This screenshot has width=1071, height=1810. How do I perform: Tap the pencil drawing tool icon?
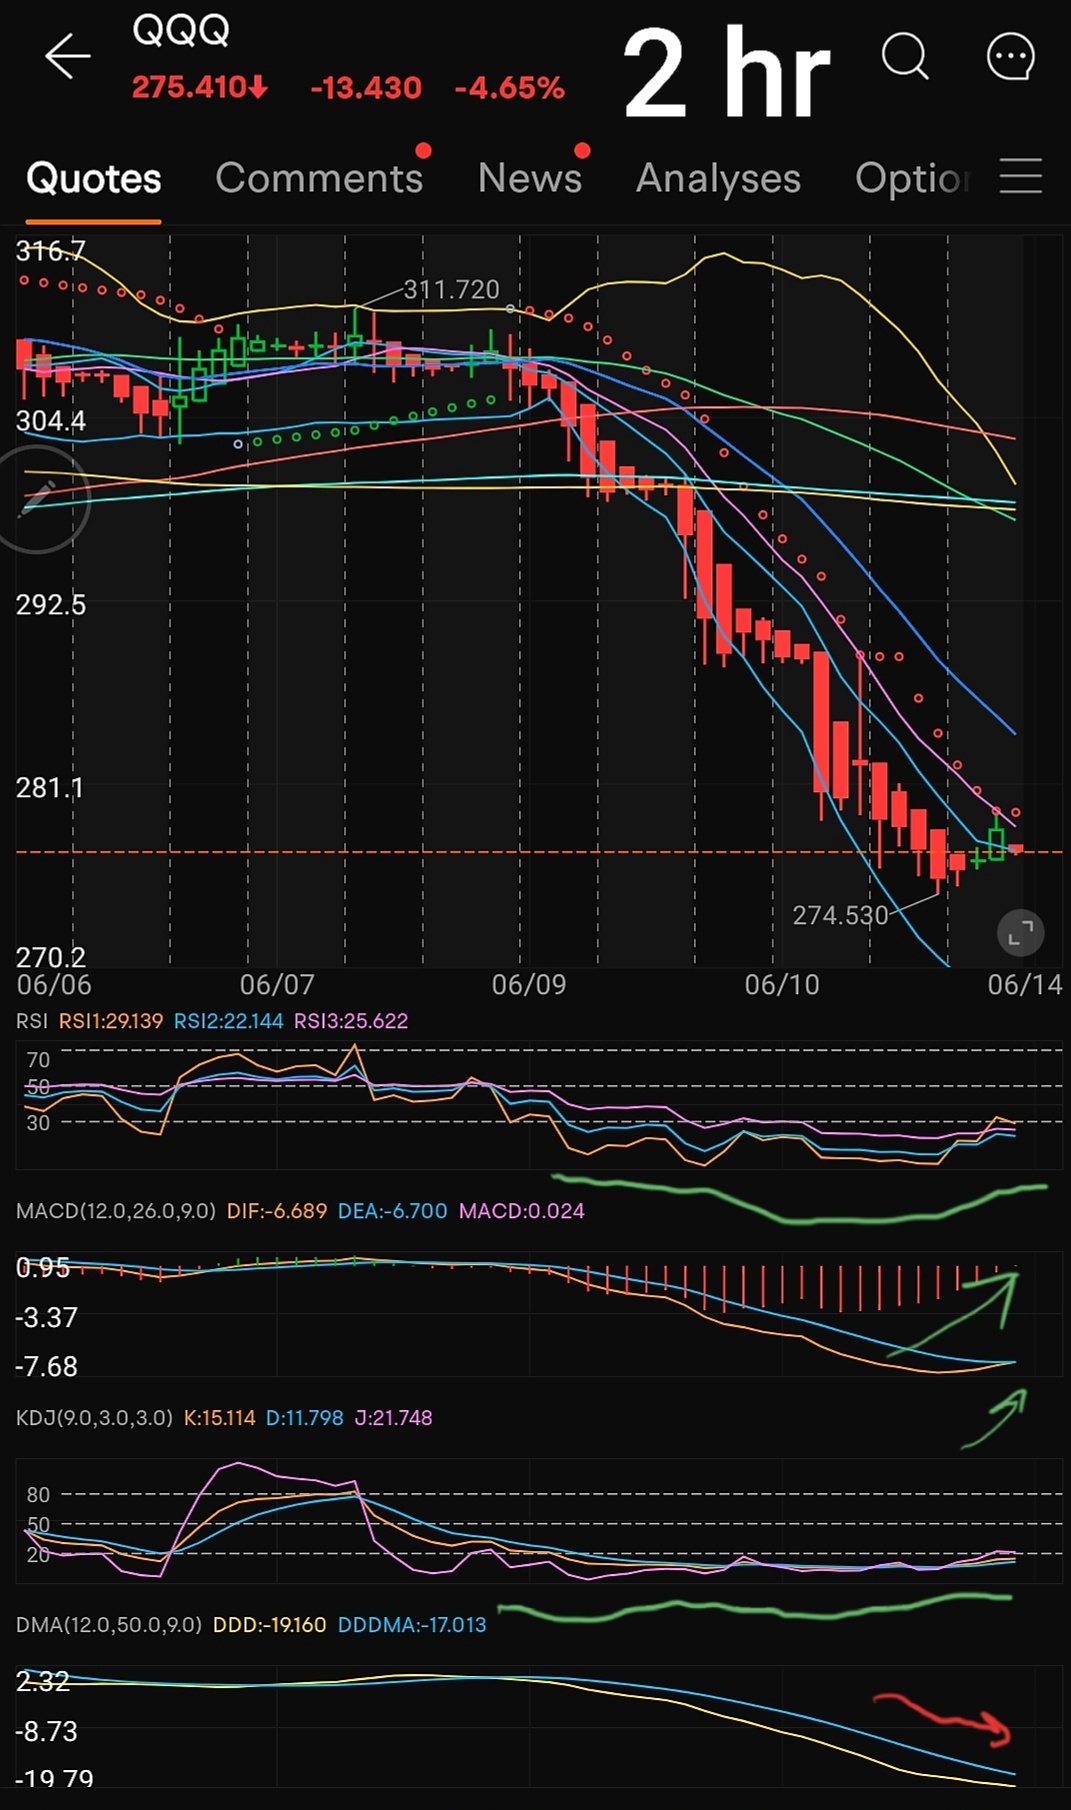pos(37,498)
